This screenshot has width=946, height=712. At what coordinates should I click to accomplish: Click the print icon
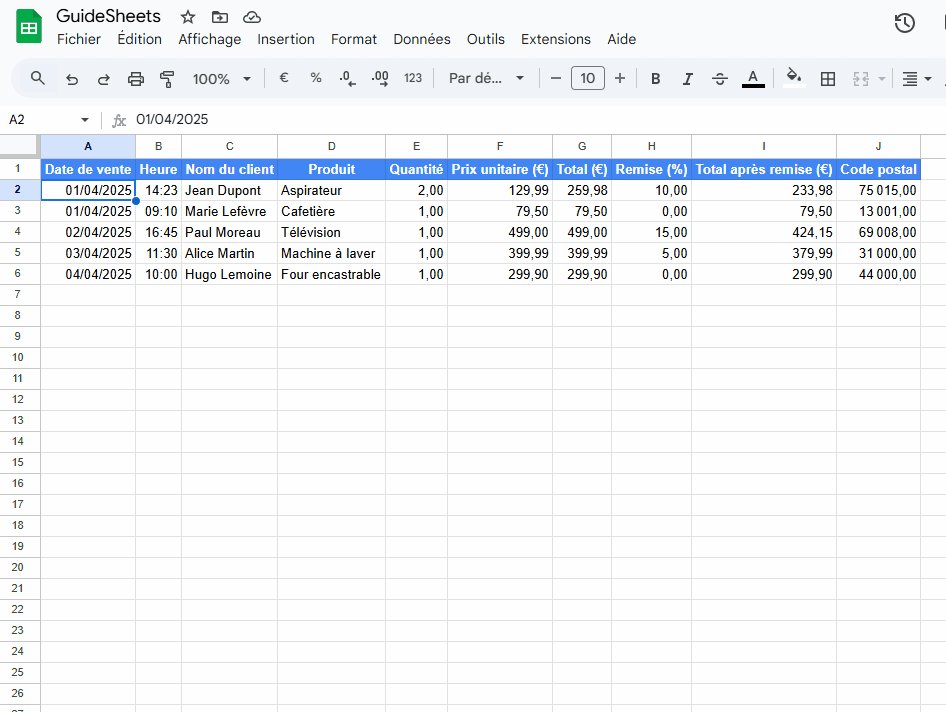pos(136,79)
